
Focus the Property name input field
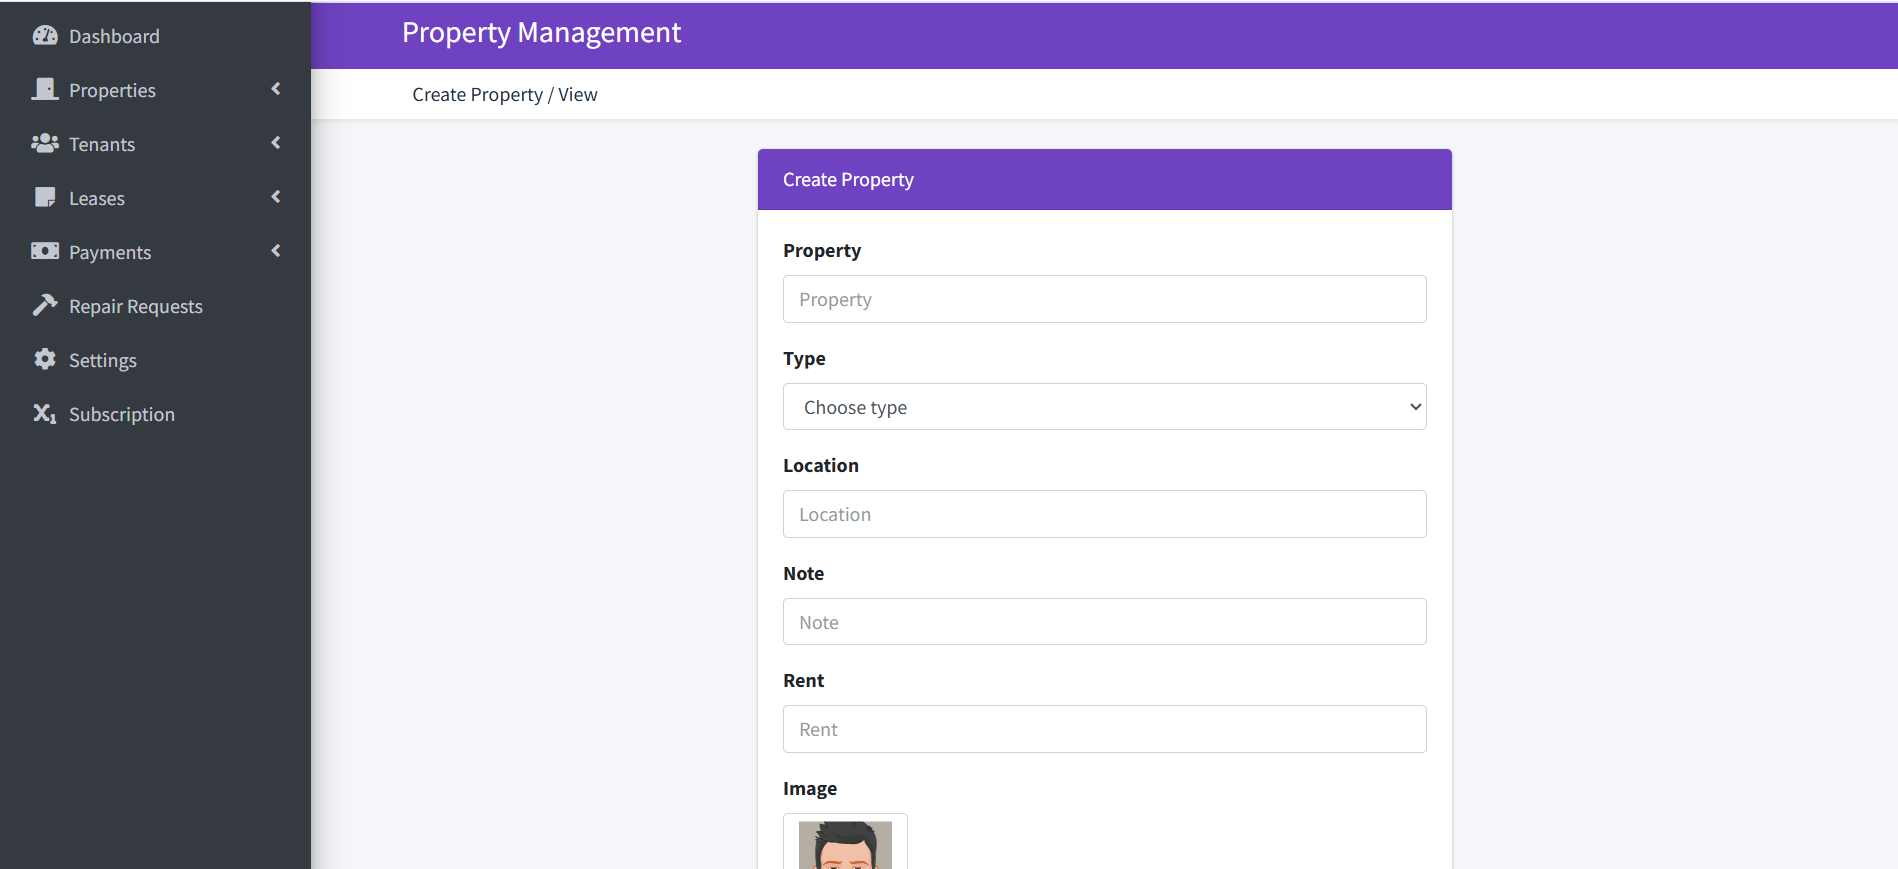[1104, 300]
